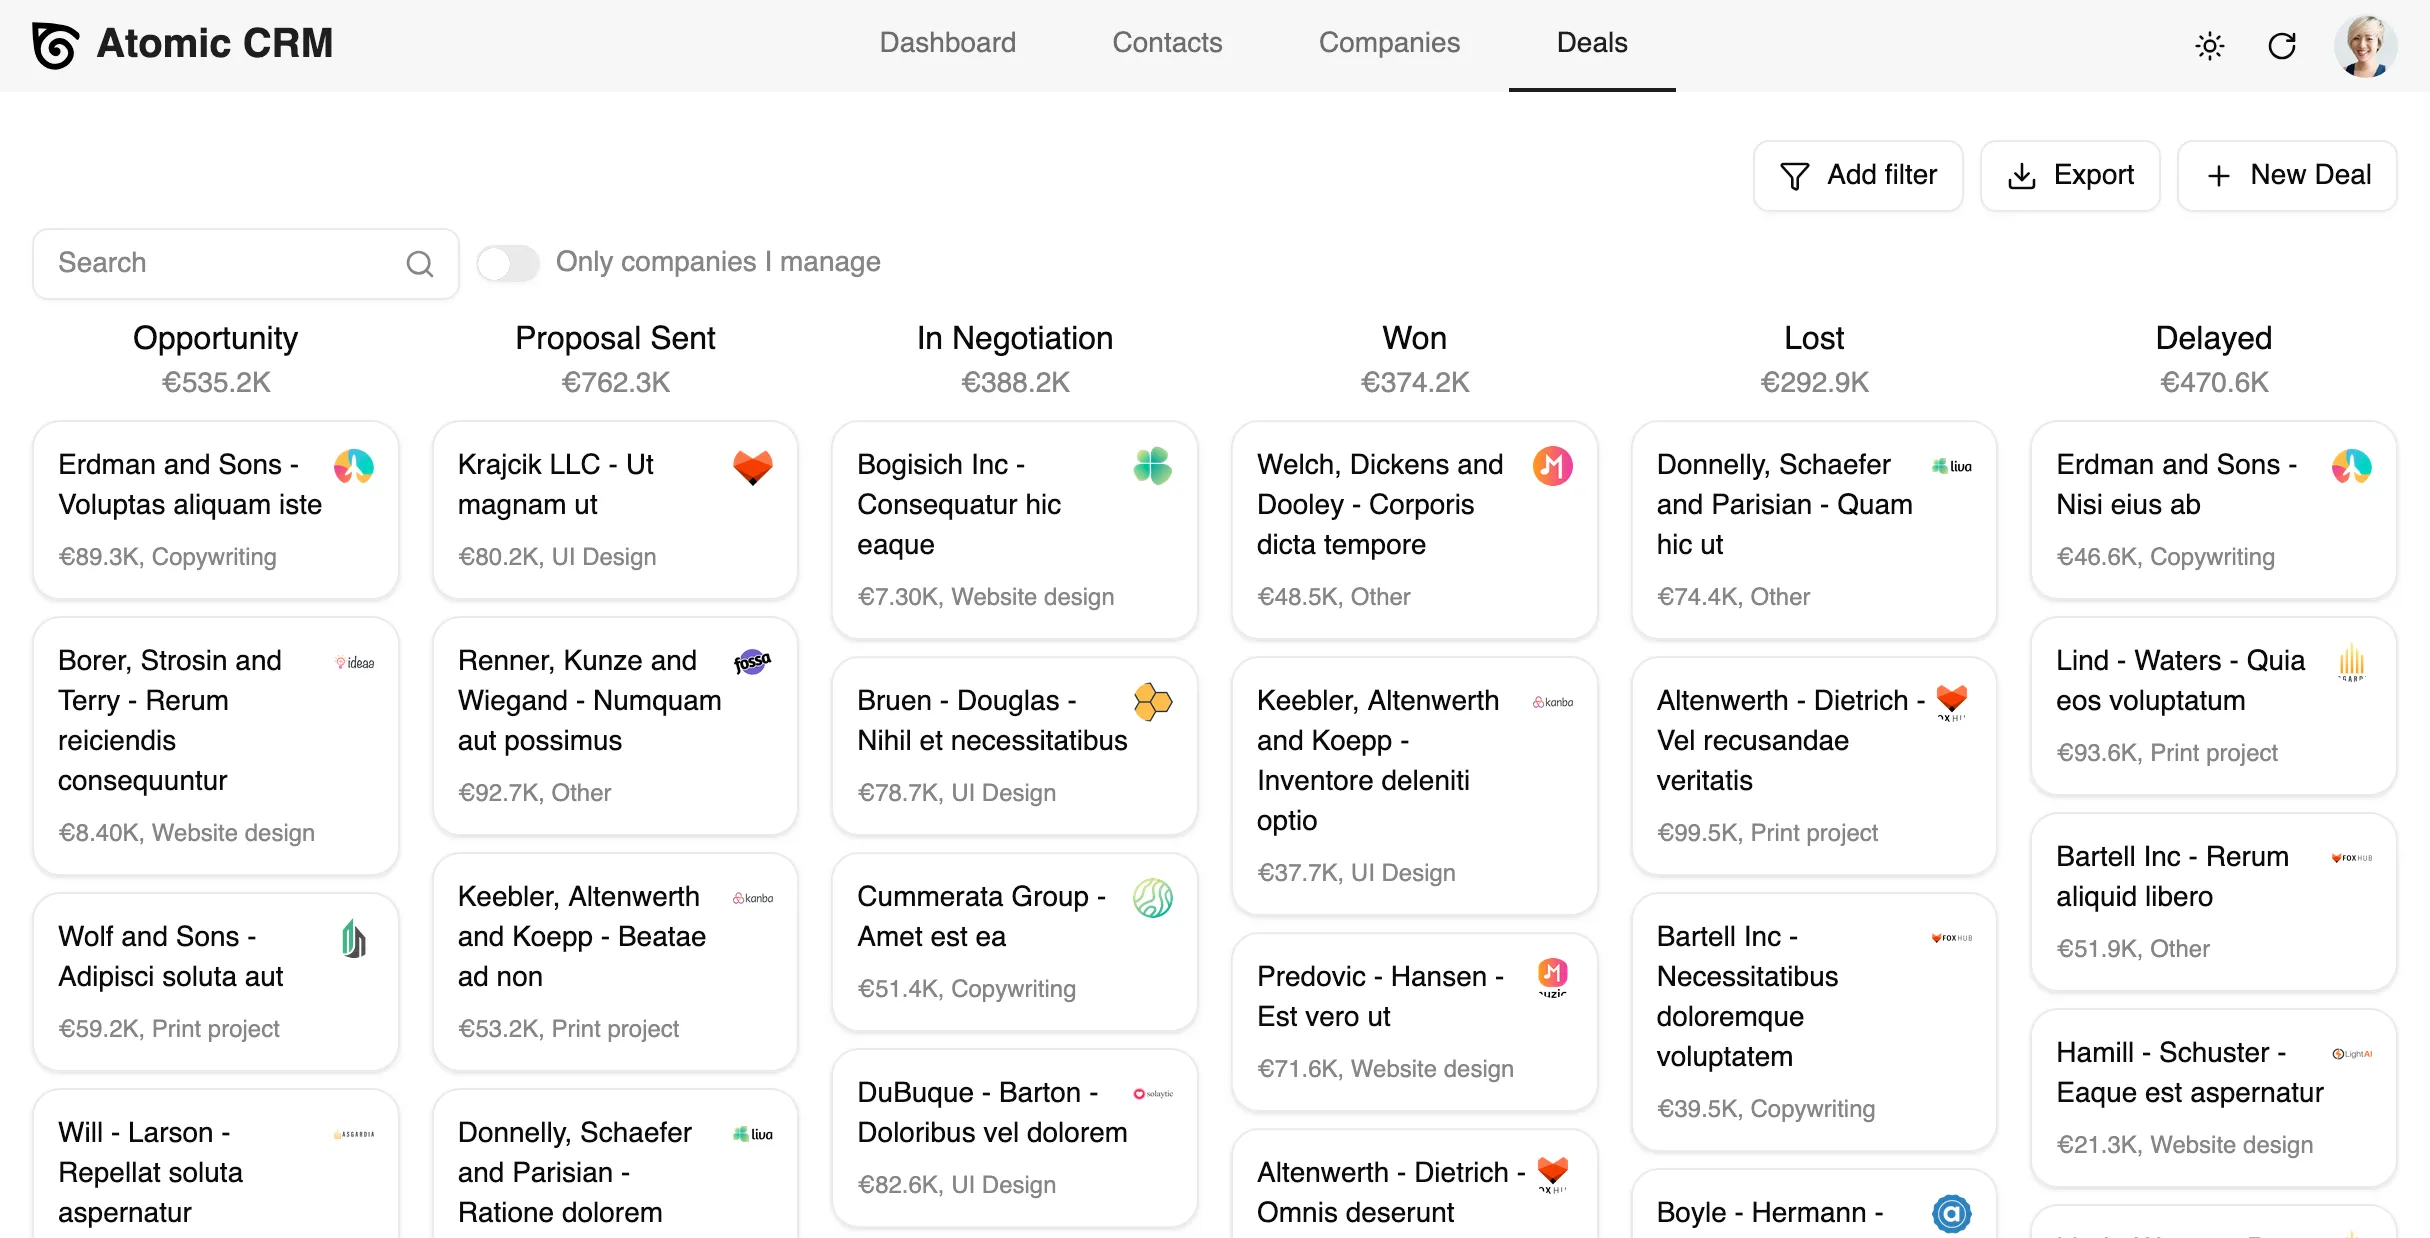
Task: Click '€82.6K, UI Design' on DuBuque deal
Action: 956,1185
